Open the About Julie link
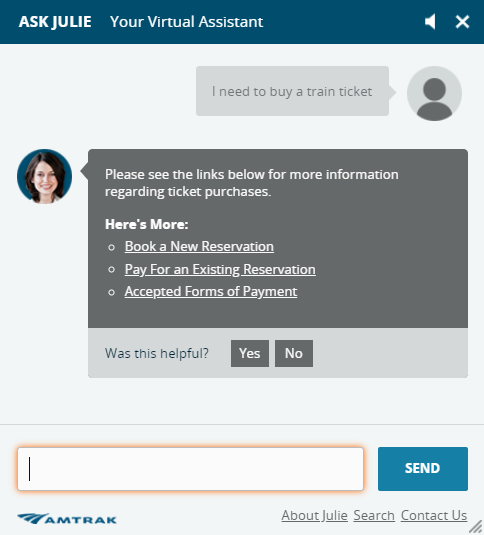The width and height of the screenshot is (484, 535). pyautogui.click(x=314, y=515)
